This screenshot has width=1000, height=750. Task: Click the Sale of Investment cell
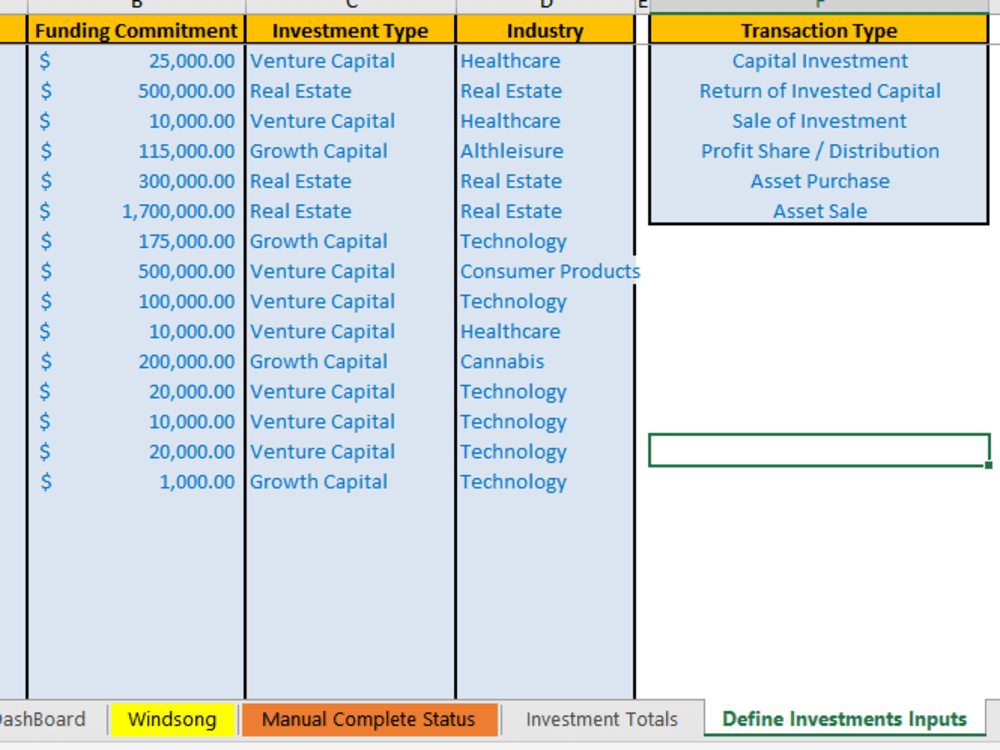(819, 121)
